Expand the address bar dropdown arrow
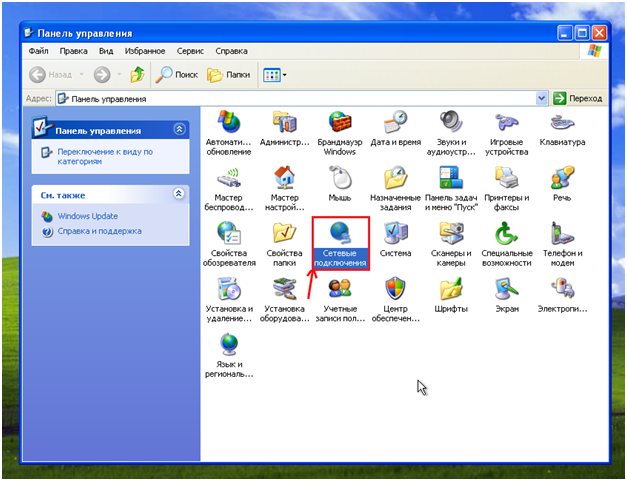Image resolution: width=627 pixels, height=481 pixels. [x=541, y=98]
